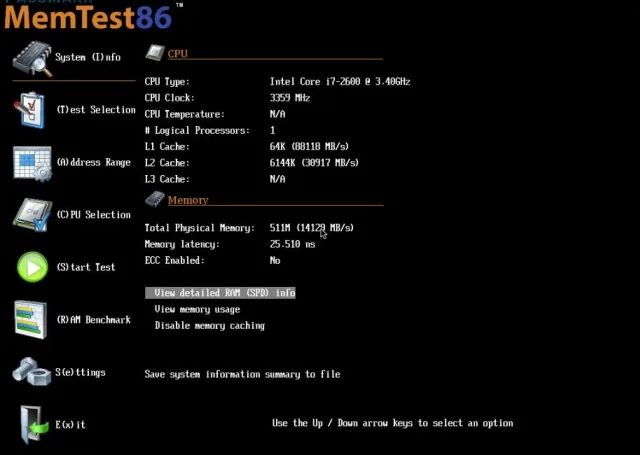The image size is (640, 455).
Task: Open the S(e)ttings menu label
Action: (x=80, y=372)
